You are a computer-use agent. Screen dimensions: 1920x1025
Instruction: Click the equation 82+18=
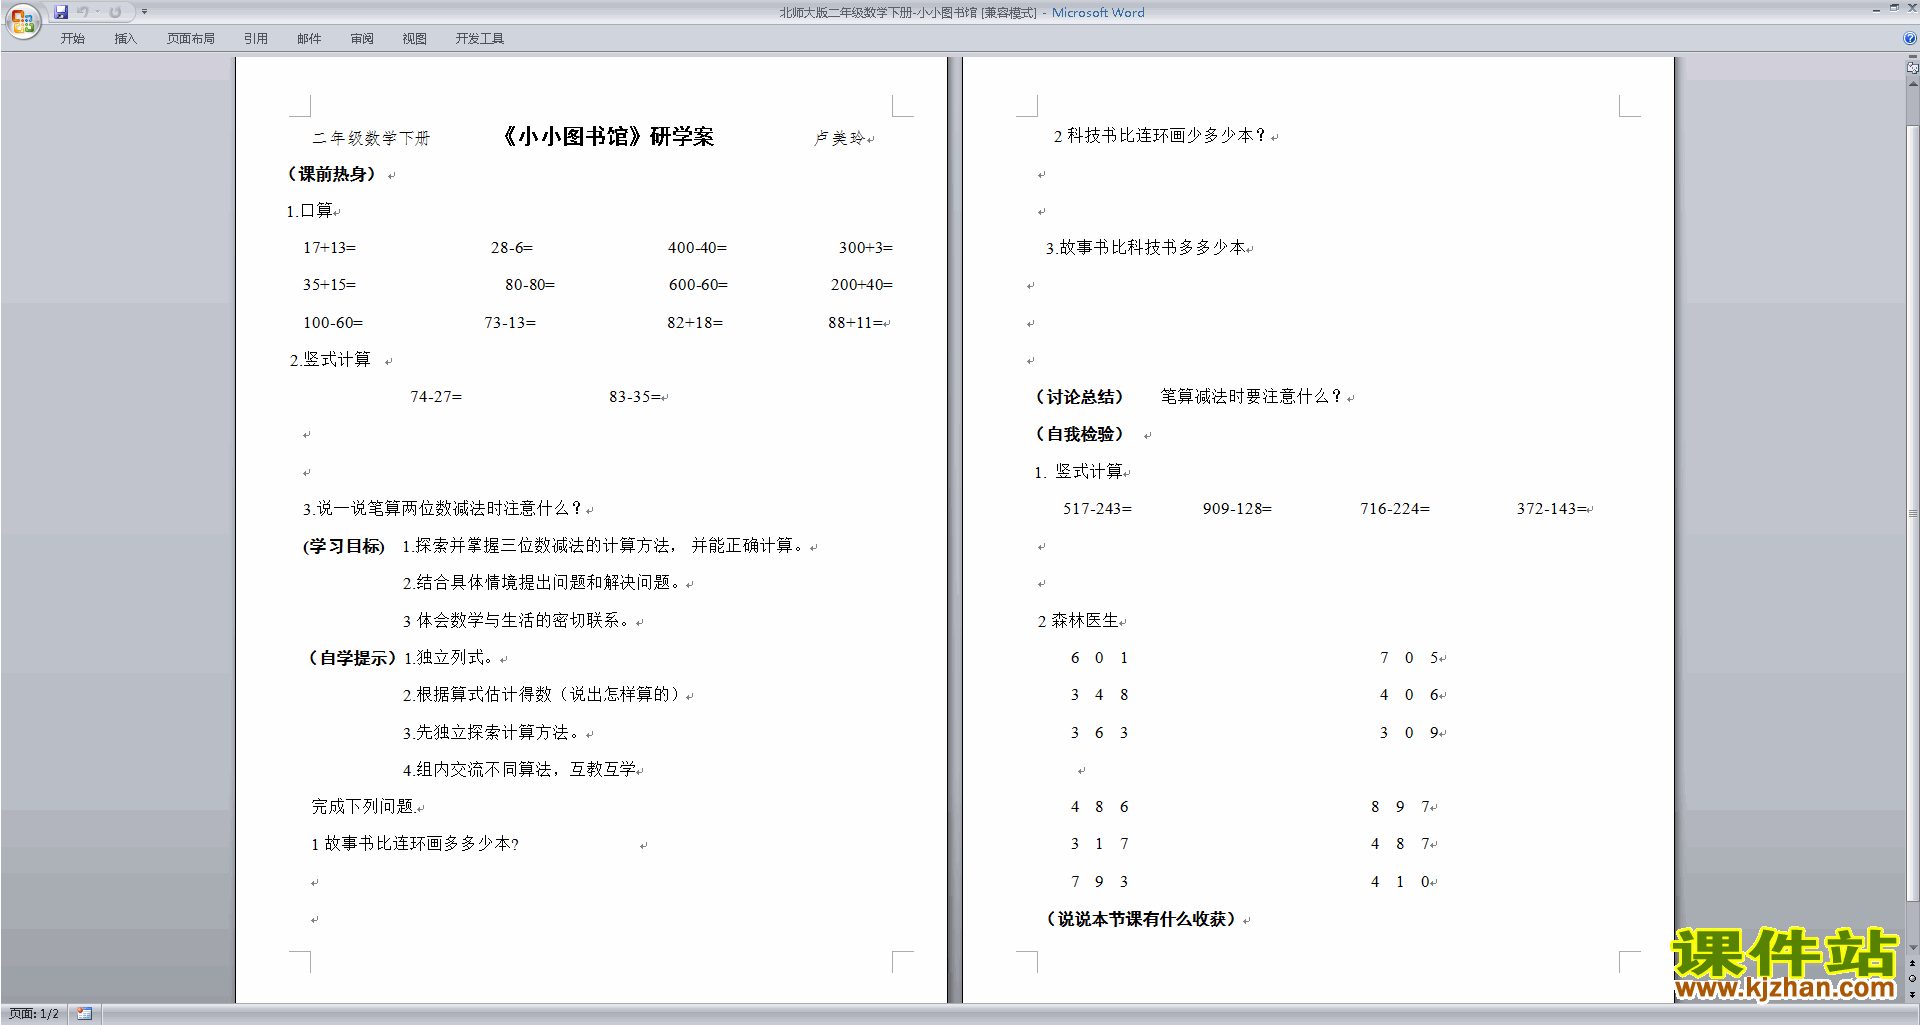(x=694, y=323)
